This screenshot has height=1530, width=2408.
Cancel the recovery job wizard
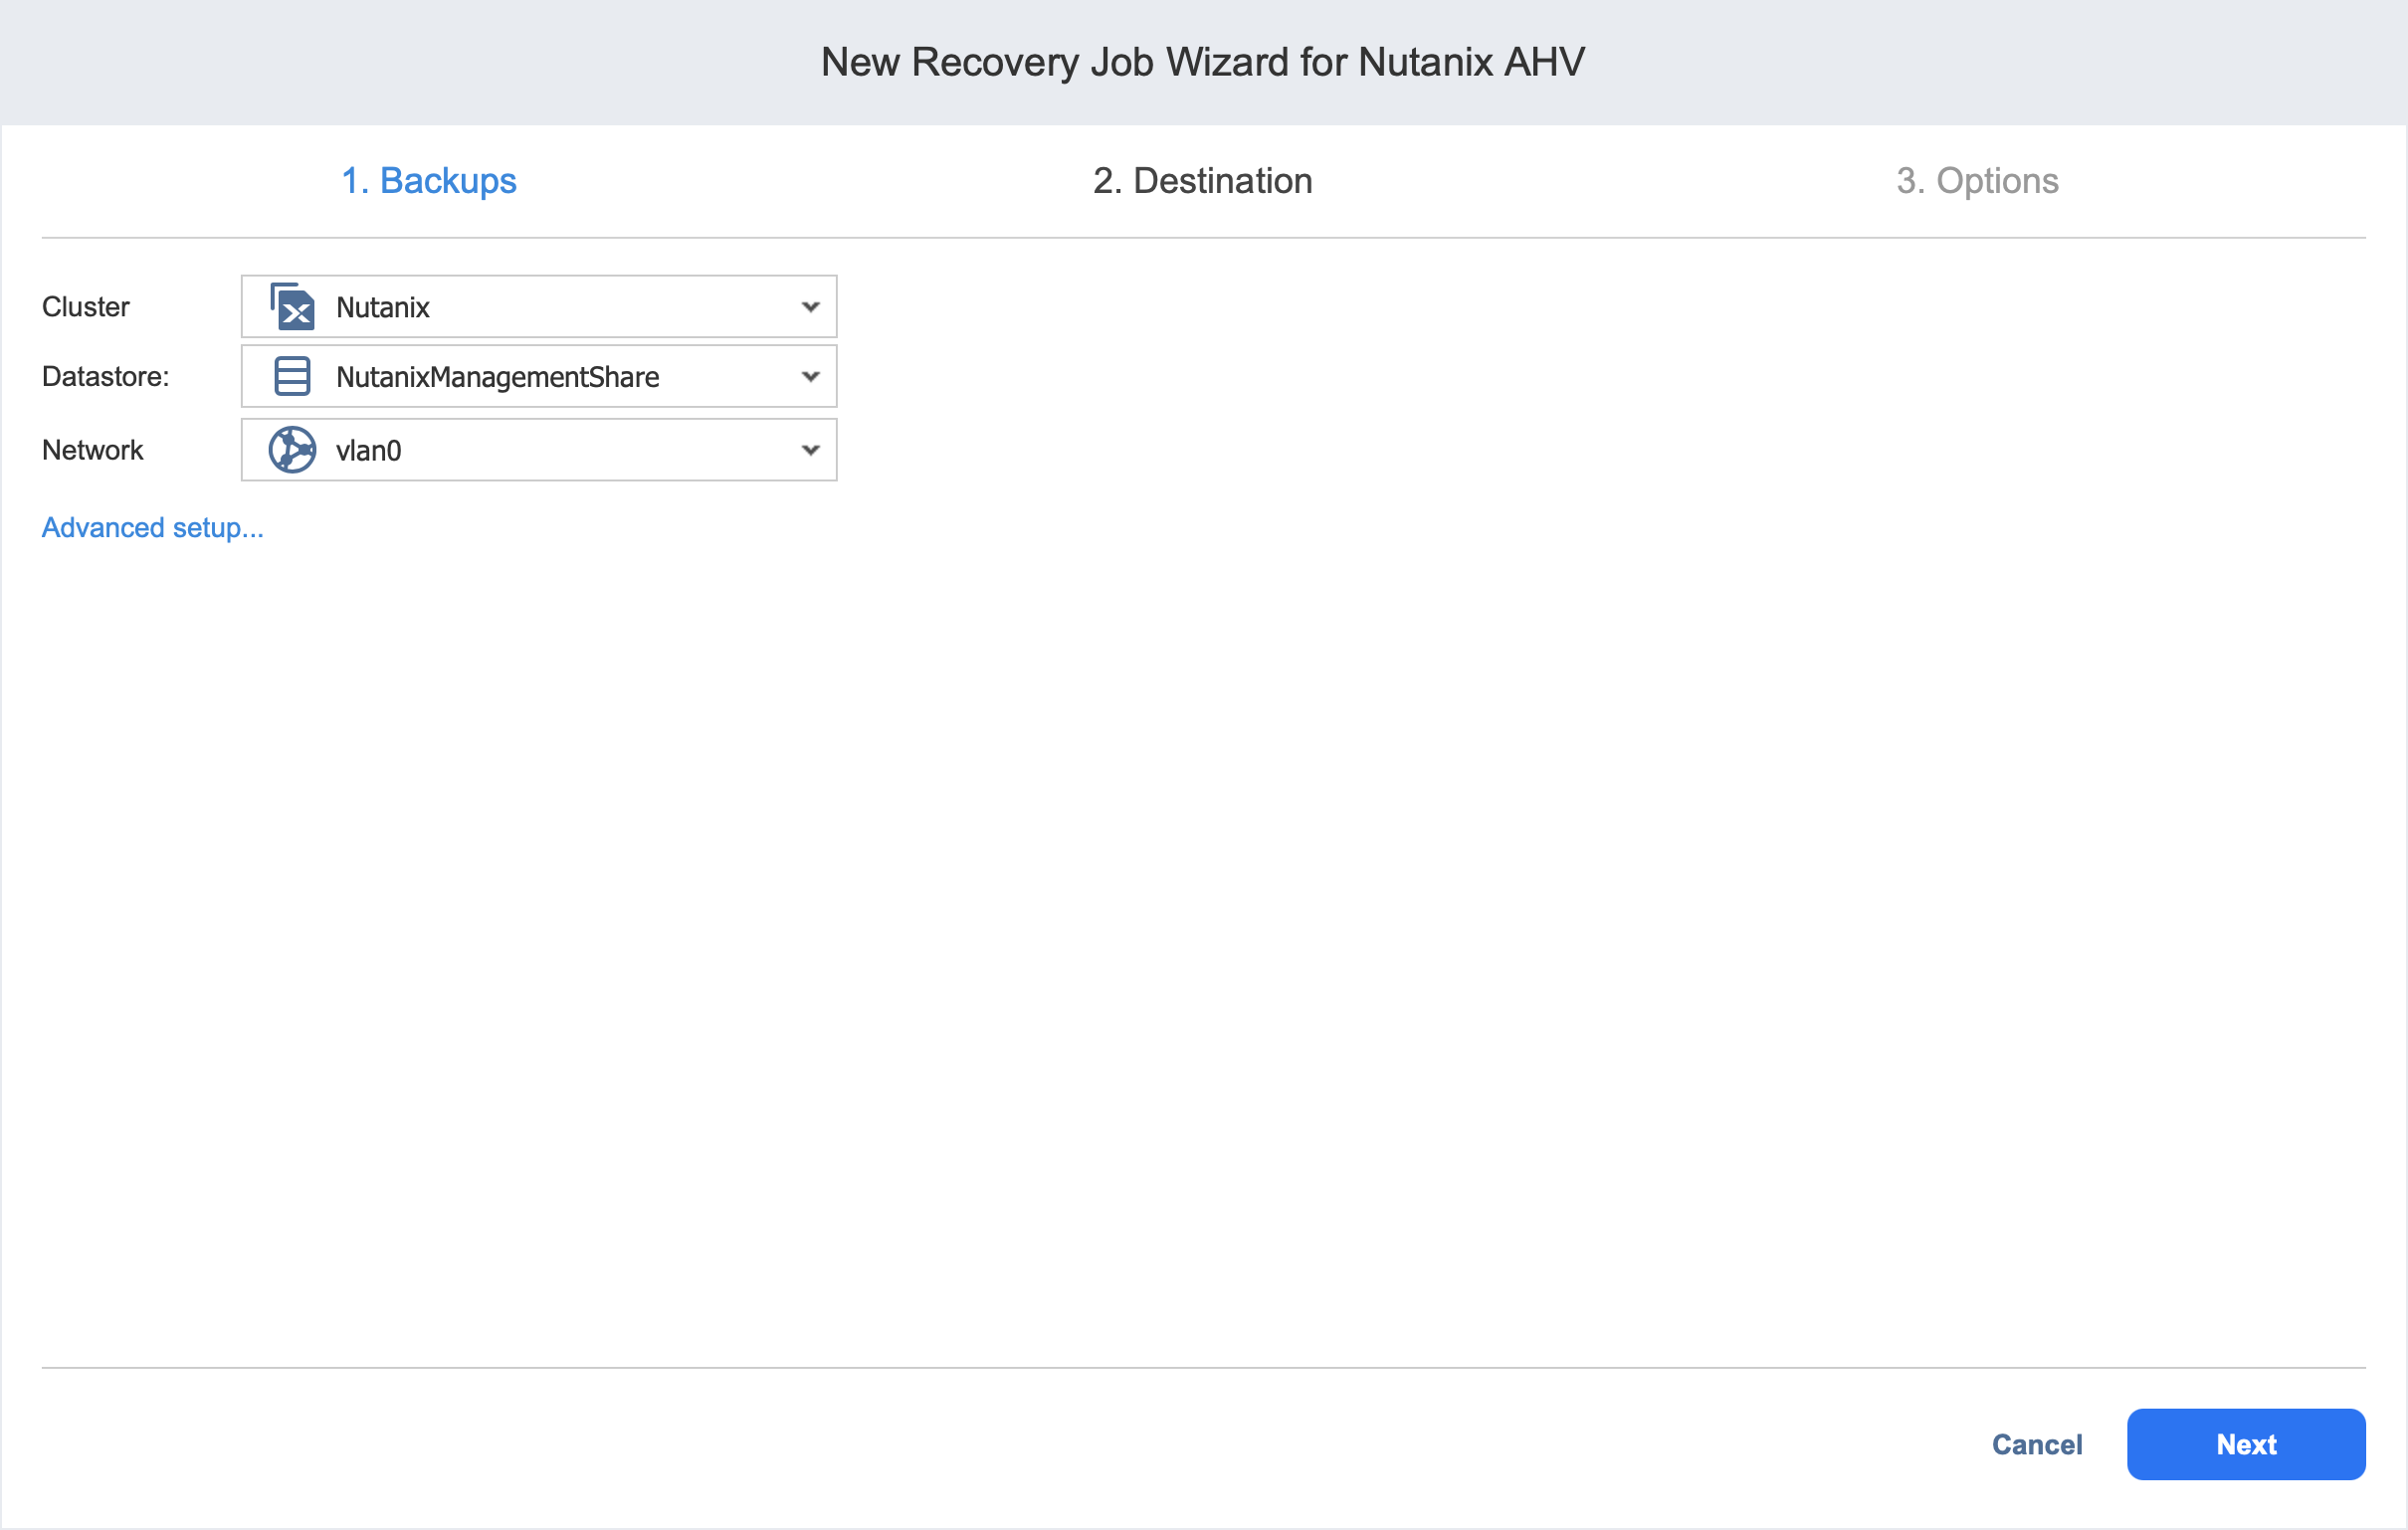pyautogui.click(x=2036, y=1444)
